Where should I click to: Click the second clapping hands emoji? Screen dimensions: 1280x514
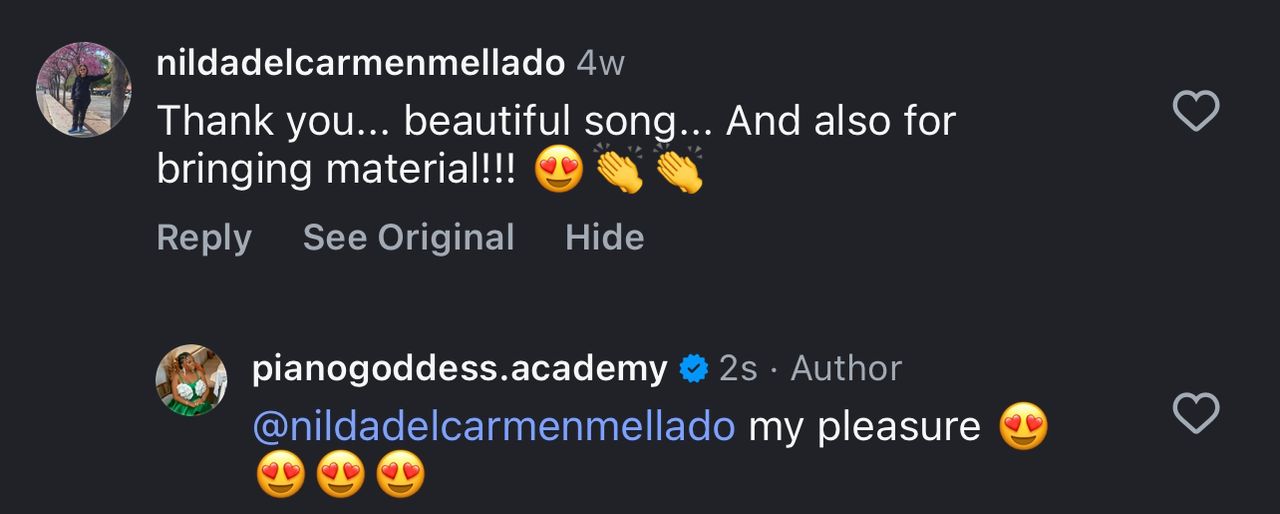[x=679, y=169]
